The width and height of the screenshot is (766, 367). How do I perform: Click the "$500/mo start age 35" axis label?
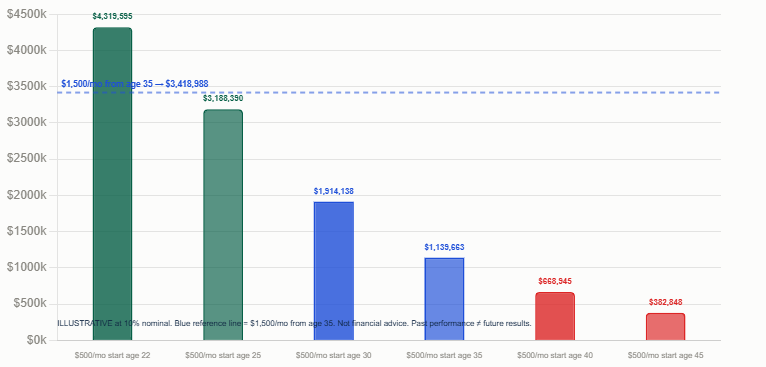pyautogui.click(x=444, y=356)
